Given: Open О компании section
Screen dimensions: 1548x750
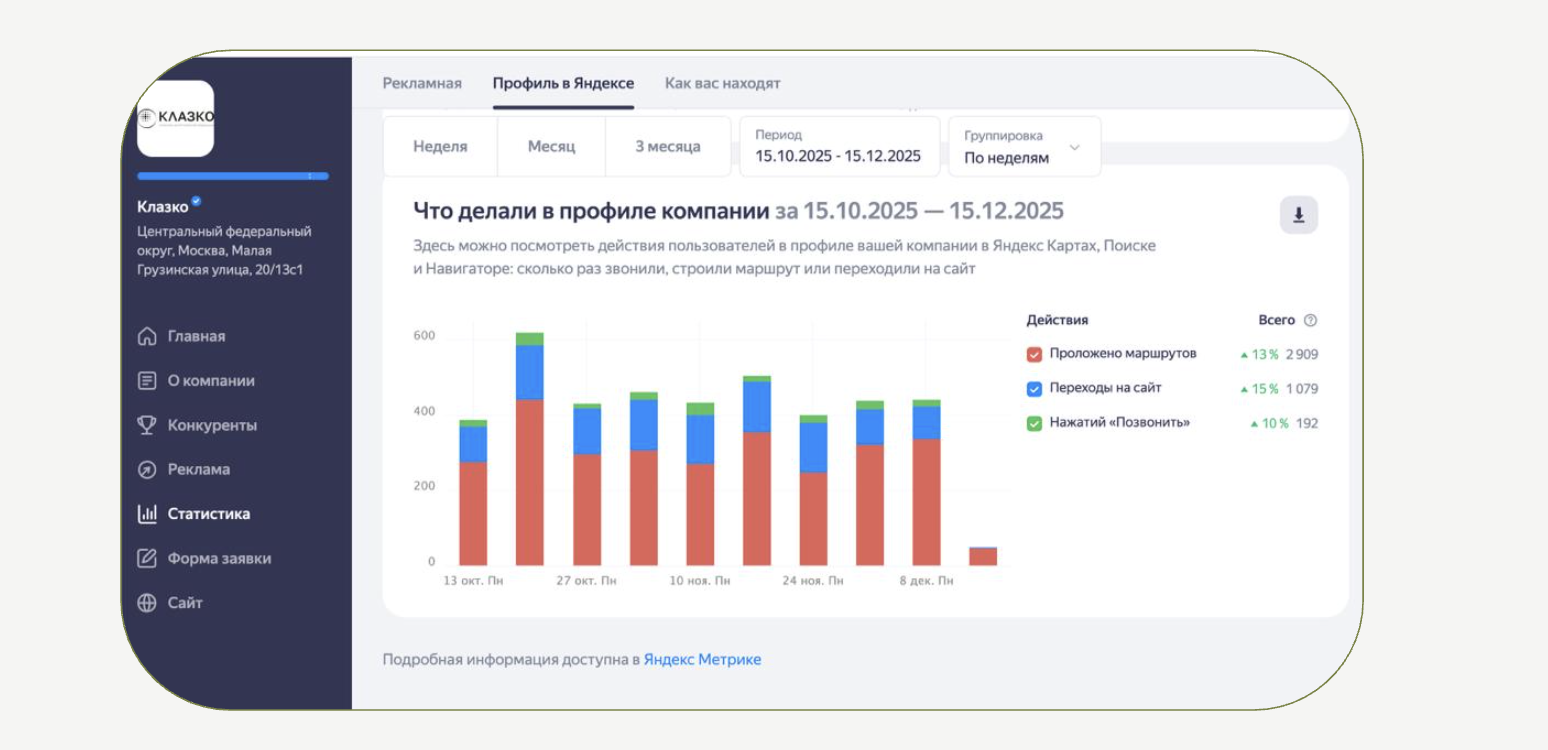Looking at the screenshot, I should point(211,381).
